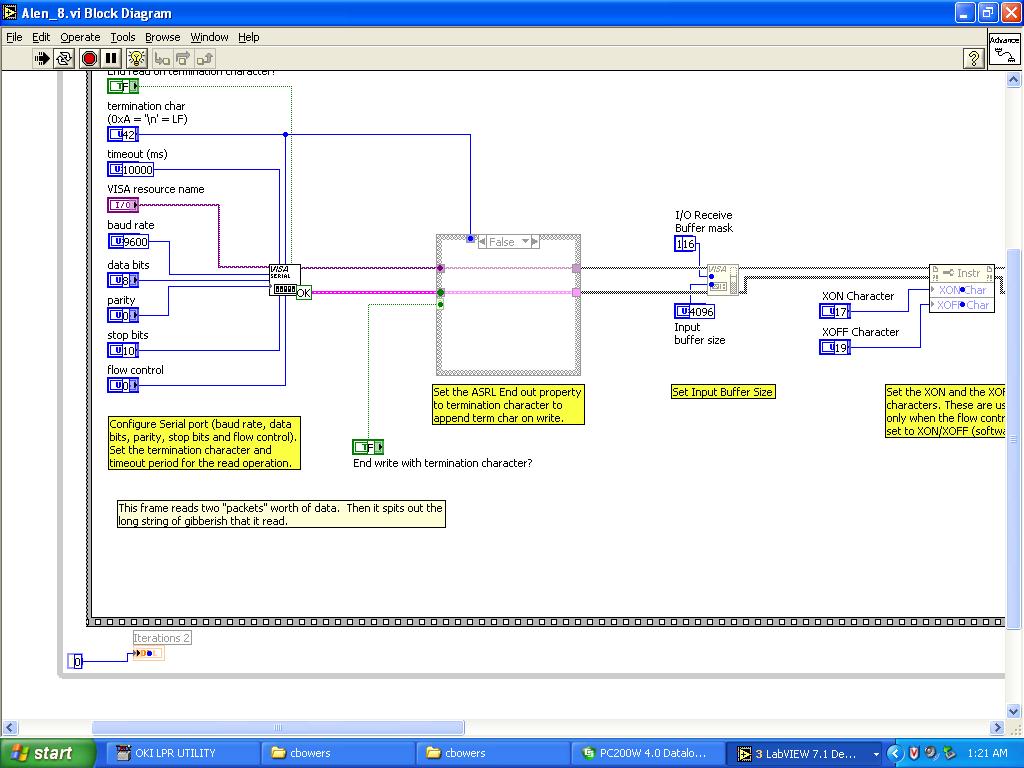The height and width of the screenshot is (768, 1024).
Task: Open the Tools menu
Action: (x=123, y=37)
